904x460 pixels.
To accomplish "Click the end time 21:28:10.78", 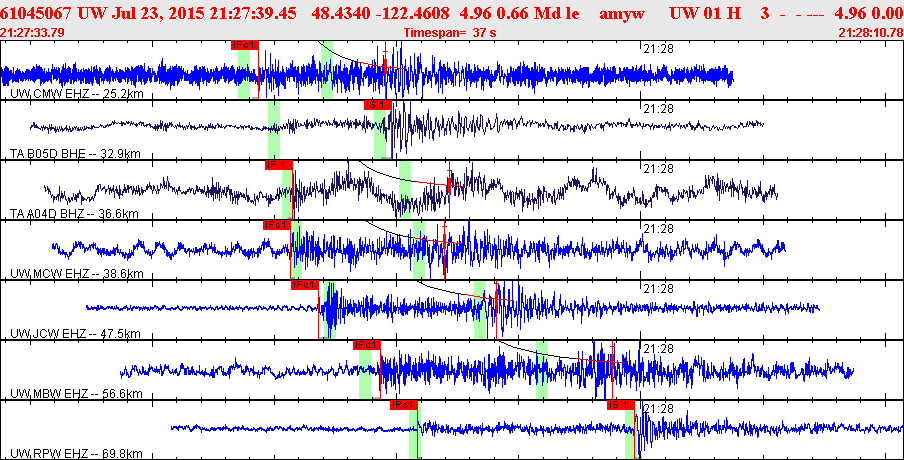I will (871, 32).
